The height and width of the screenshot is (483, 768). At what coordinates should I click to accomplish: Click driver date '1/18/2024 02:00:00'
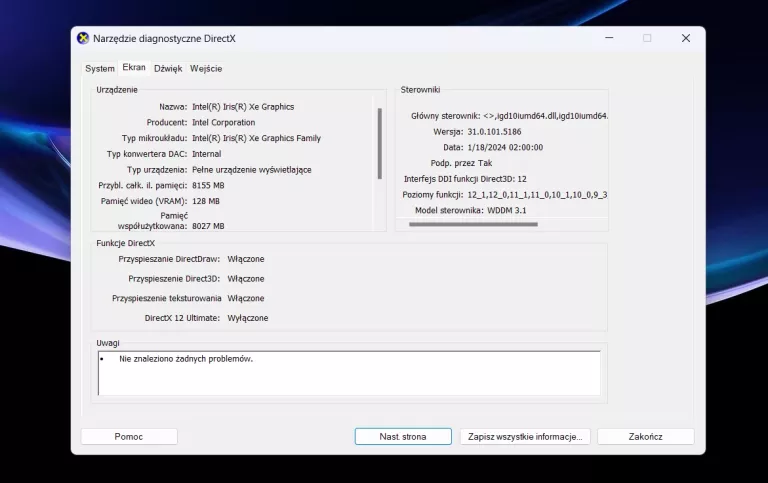[x=505, y=147]
